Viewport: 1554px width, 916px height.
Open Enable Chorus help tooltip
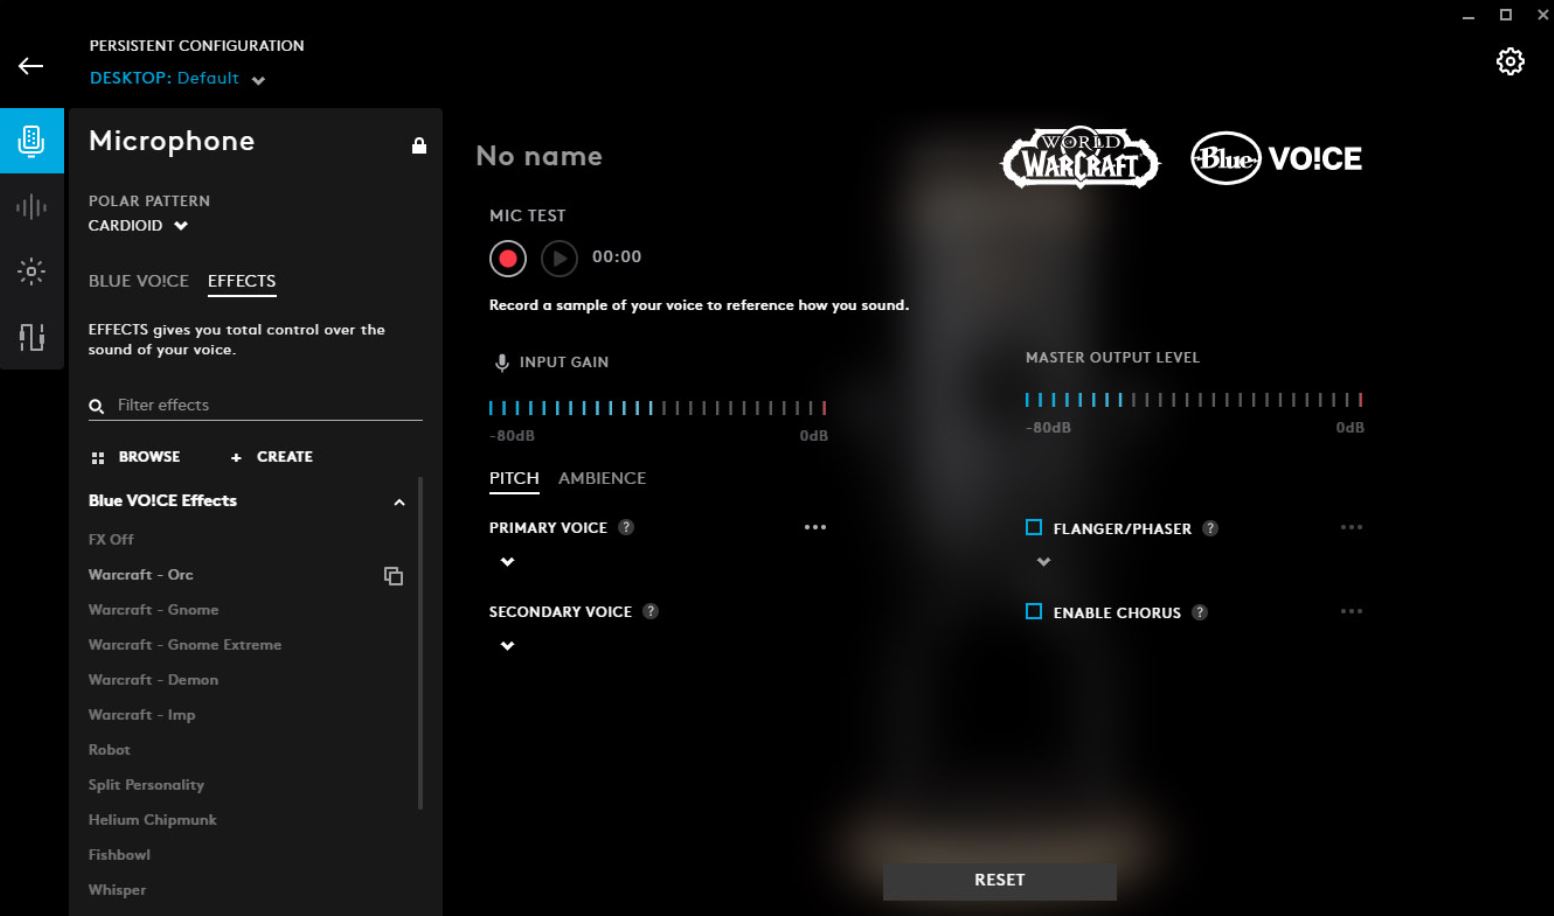(x=1200, y=612)
